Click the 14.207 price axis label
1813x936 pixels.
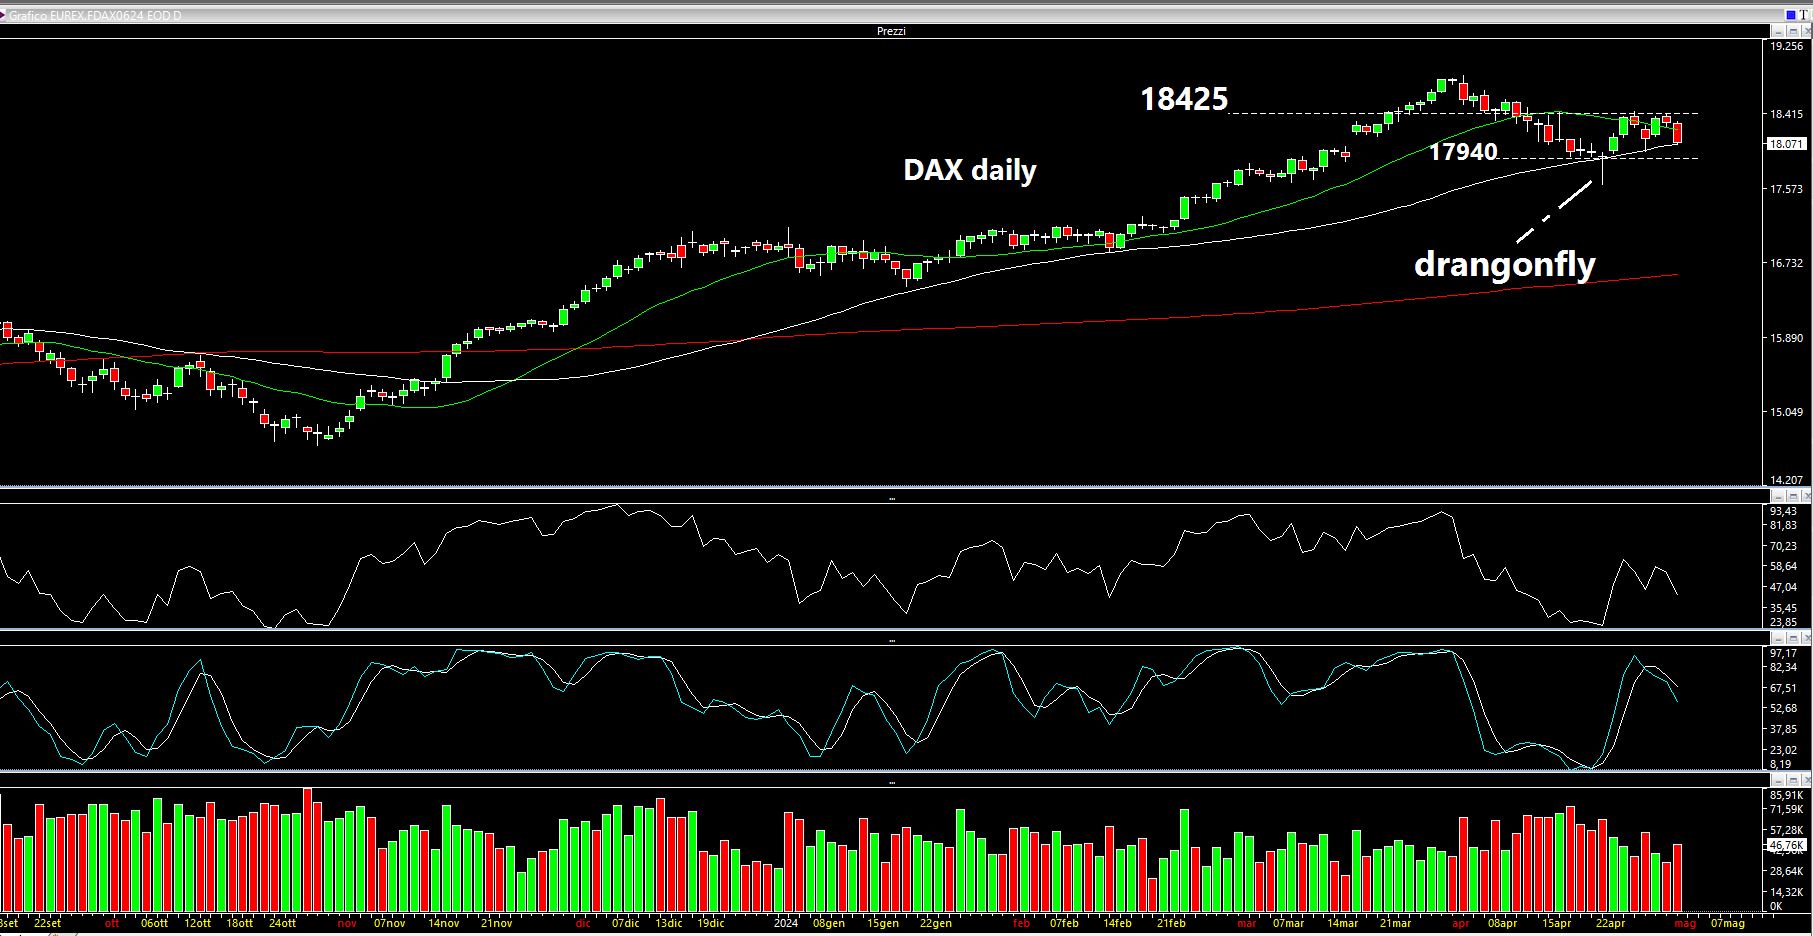pyautogui.click(x=1787, y=480)
